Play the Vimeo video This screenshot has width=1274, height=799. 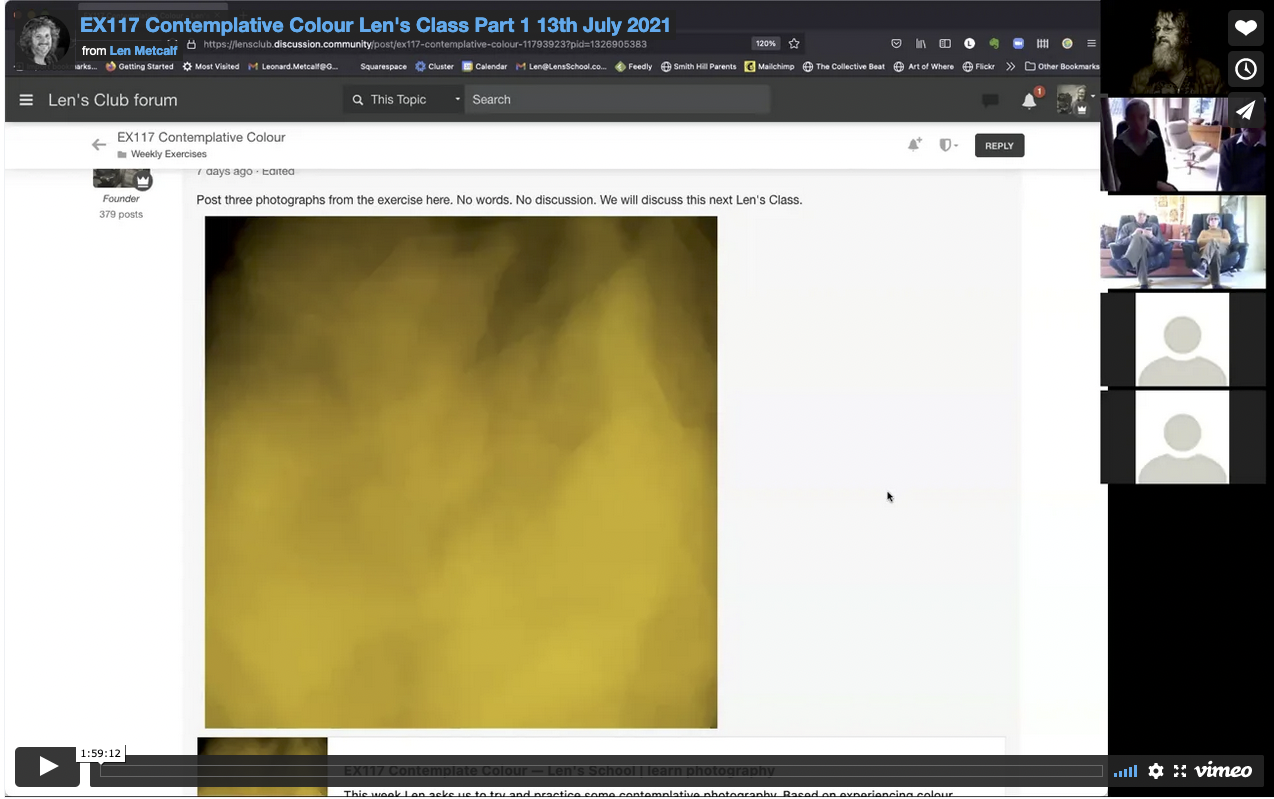tap(47, 767)
